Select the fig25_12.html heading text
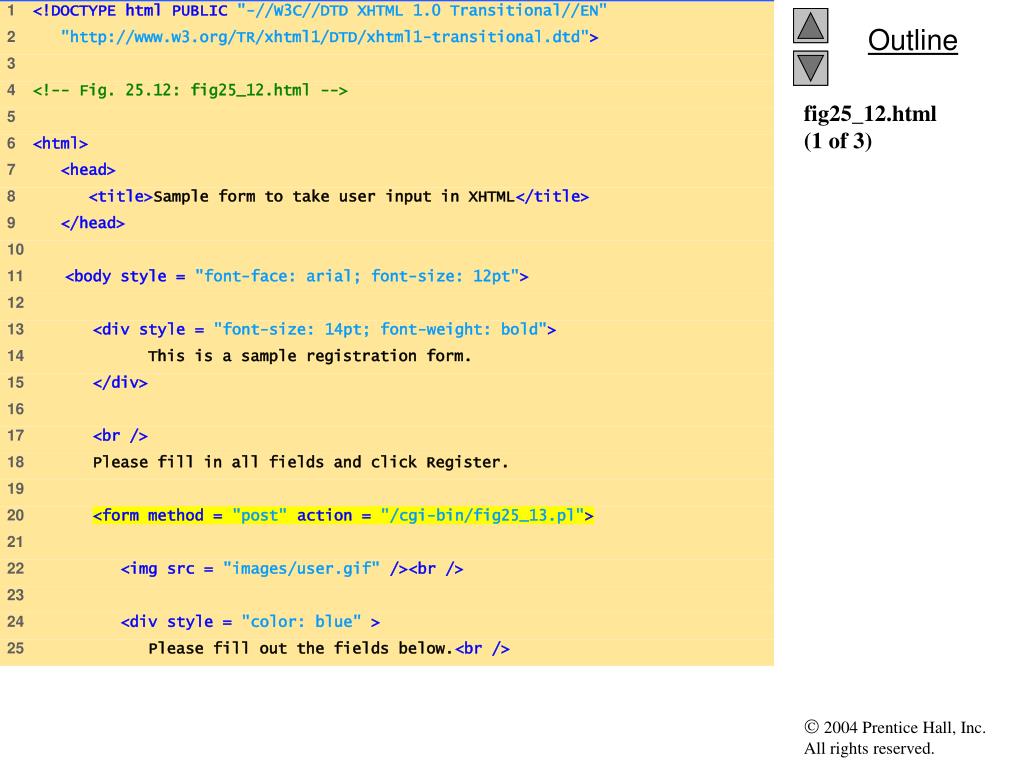 [x=870, y=114]
